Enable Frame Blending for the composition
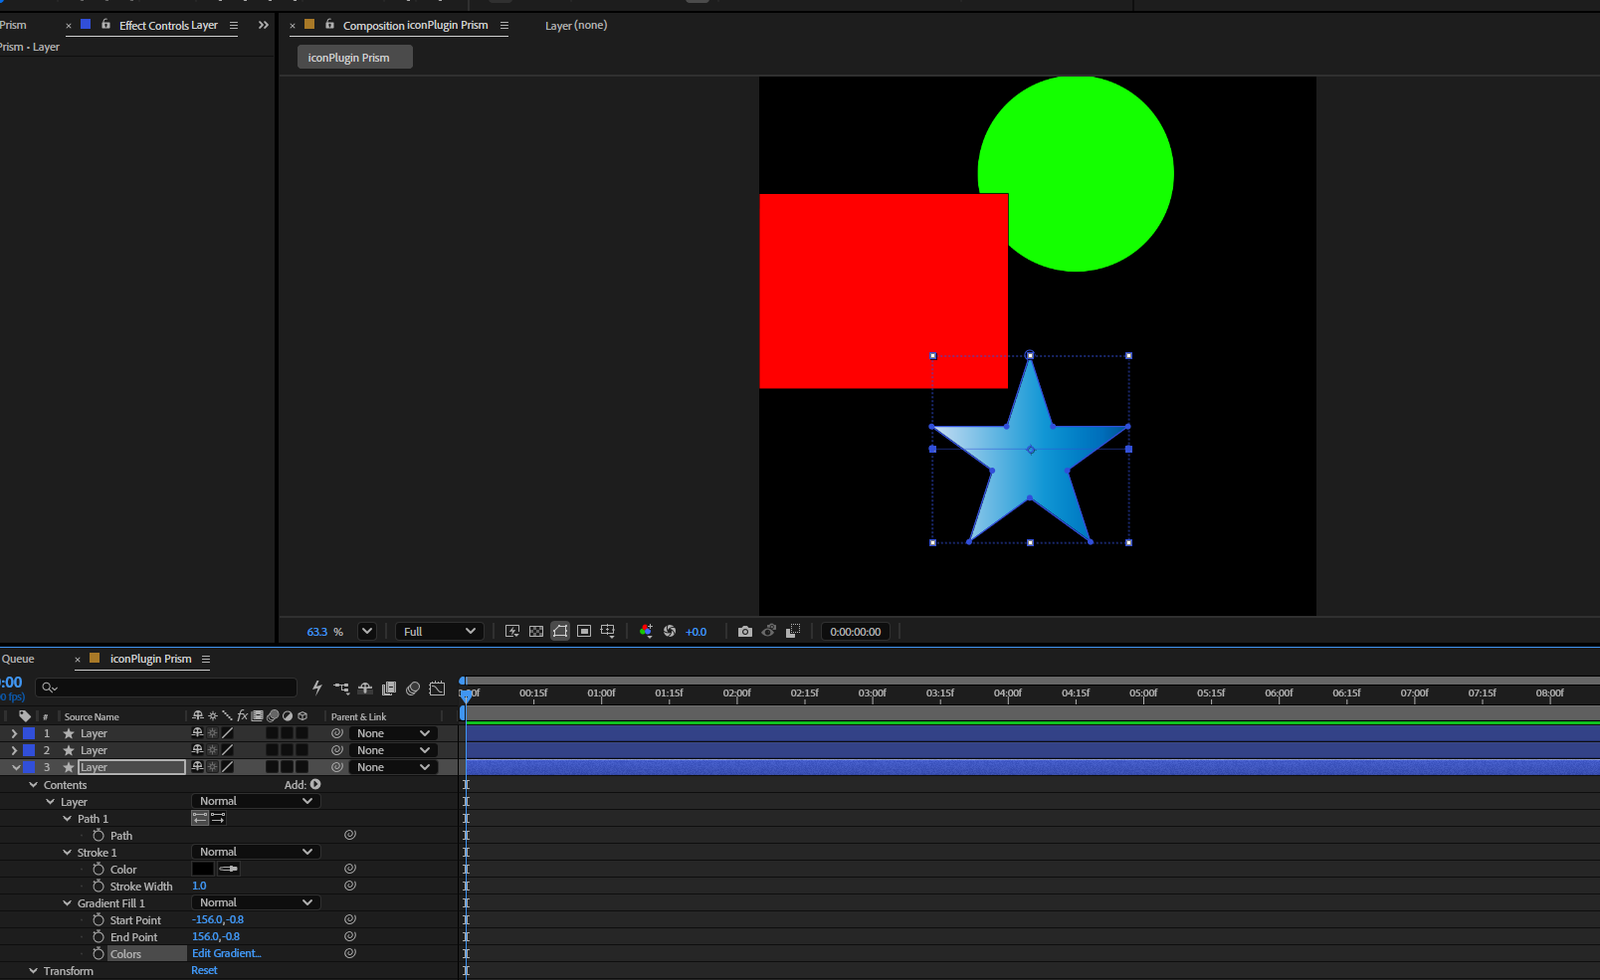The image size is (1600, 980). [x=389, y=688]
